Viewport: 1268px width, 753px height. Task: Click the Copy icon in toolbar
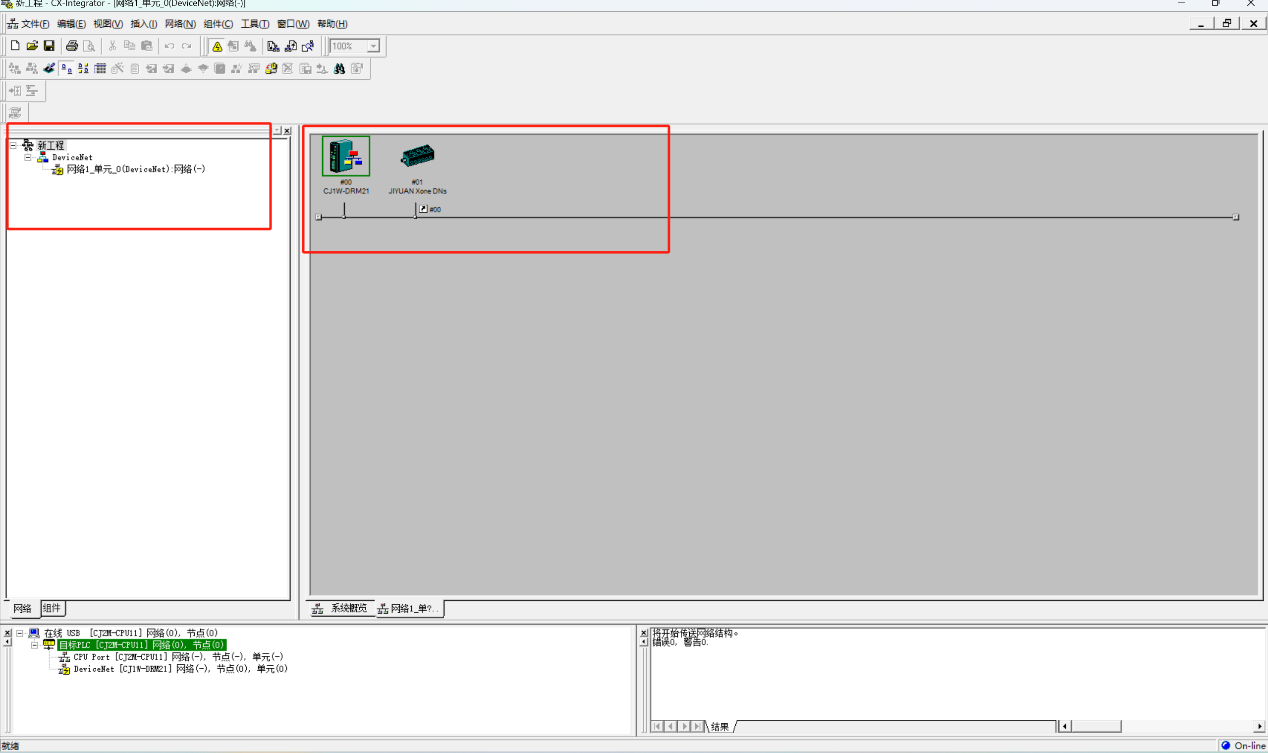(130, 46)
